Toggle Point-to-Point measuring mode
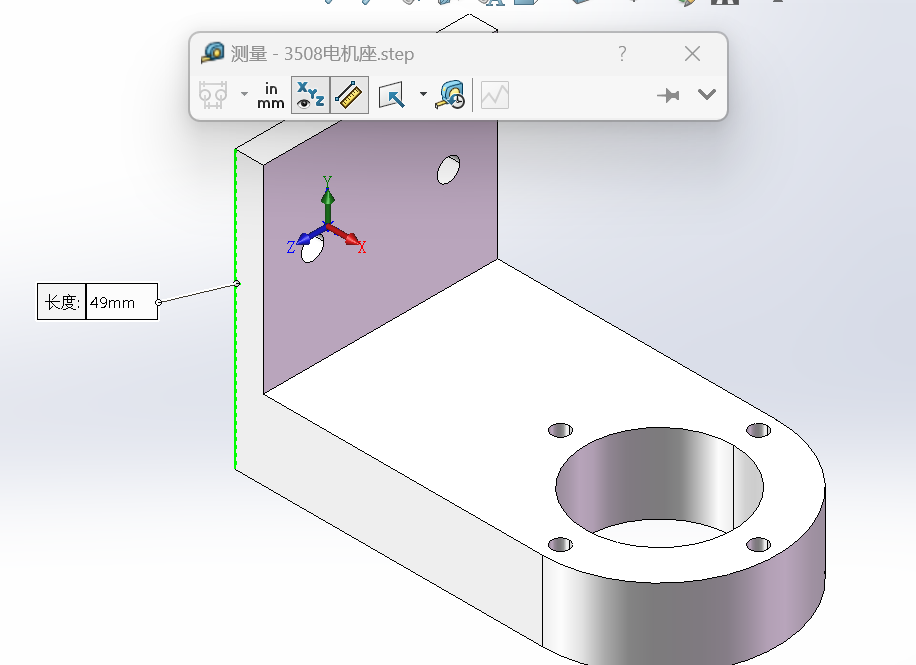 [349, 95]
